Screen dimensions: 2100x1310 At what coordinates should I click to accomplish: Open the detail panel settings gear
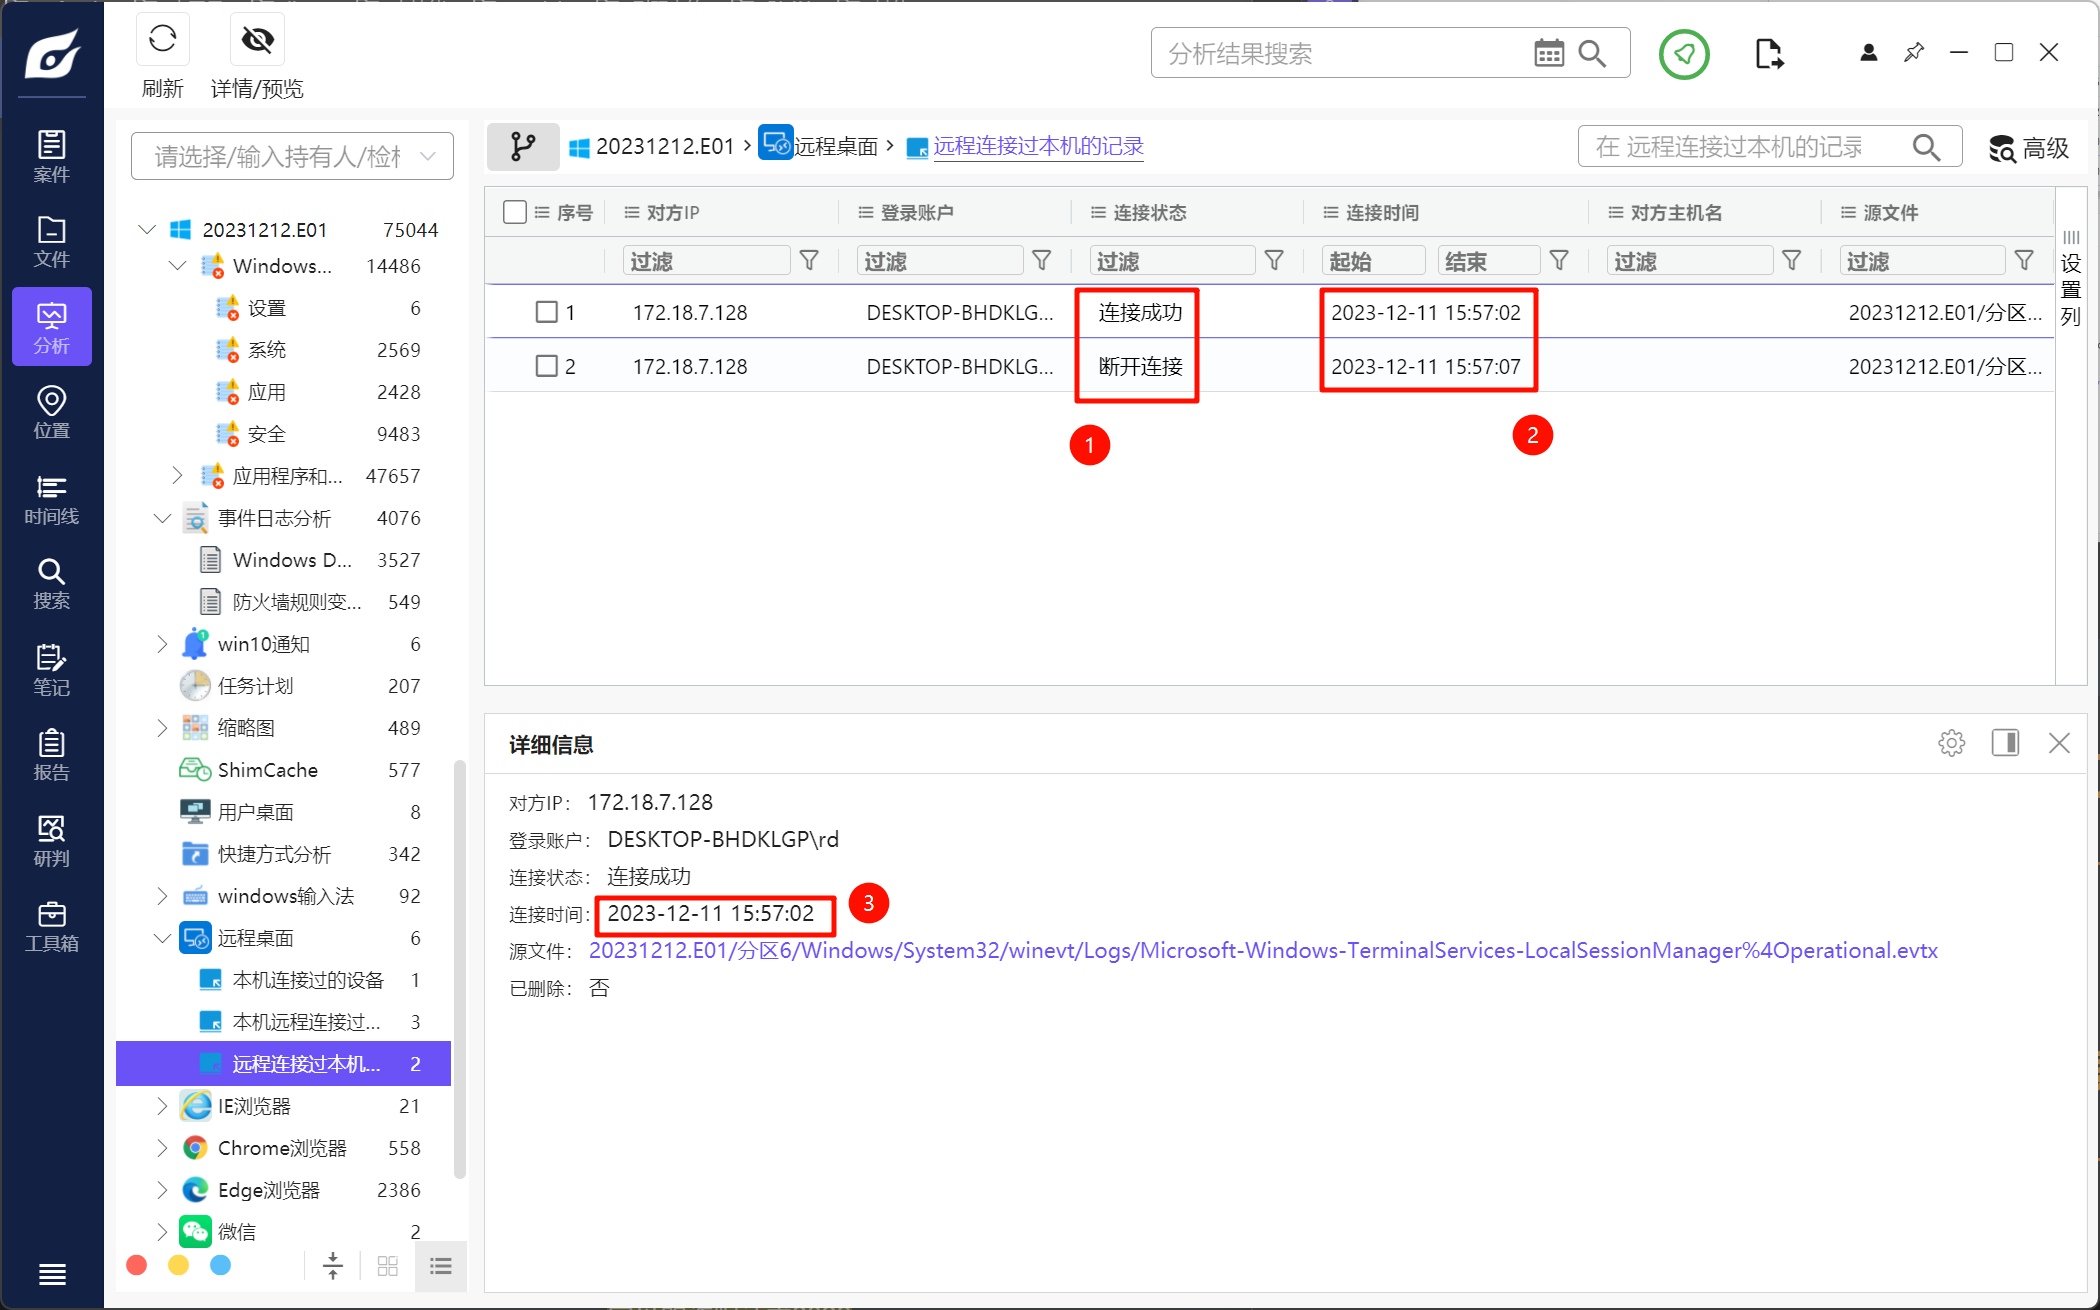[x=1951, y=743]
